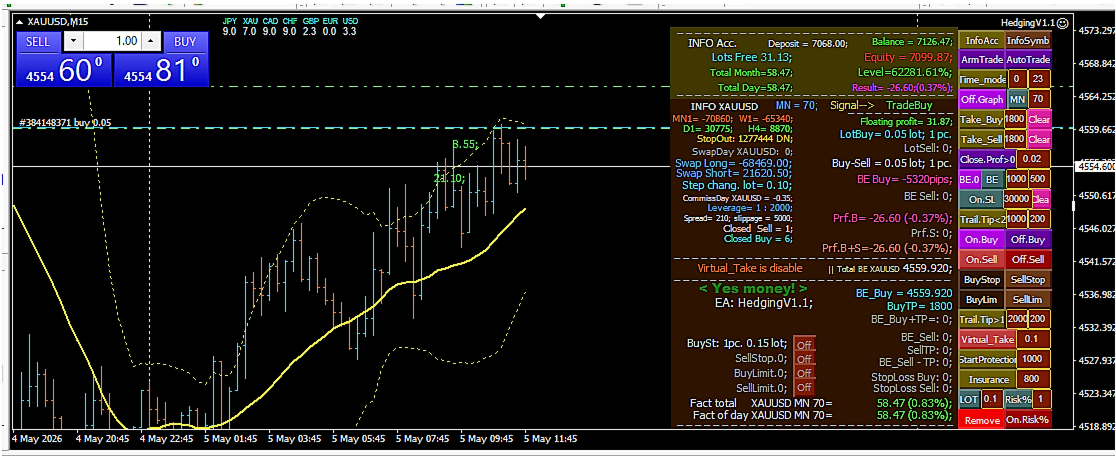Open the one-click trading arrow beside XAUUSD,M15
The width and height of the screenshot is (1116, 456).
click(20, 22)
